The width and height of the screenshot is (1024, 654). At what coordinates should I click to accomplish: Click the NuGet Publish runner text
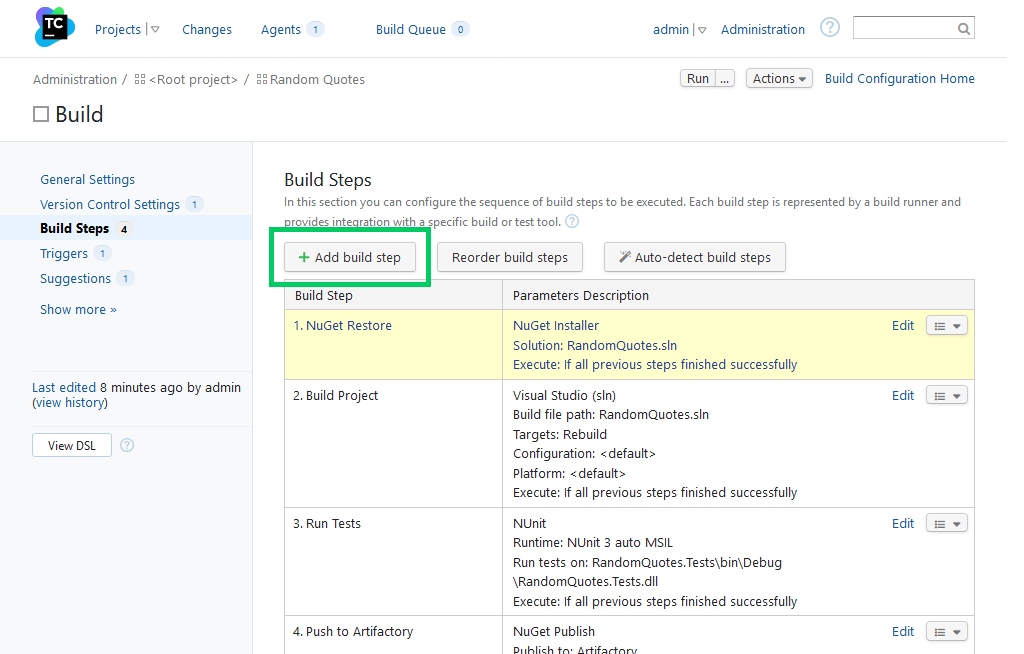tap(554, 631)
